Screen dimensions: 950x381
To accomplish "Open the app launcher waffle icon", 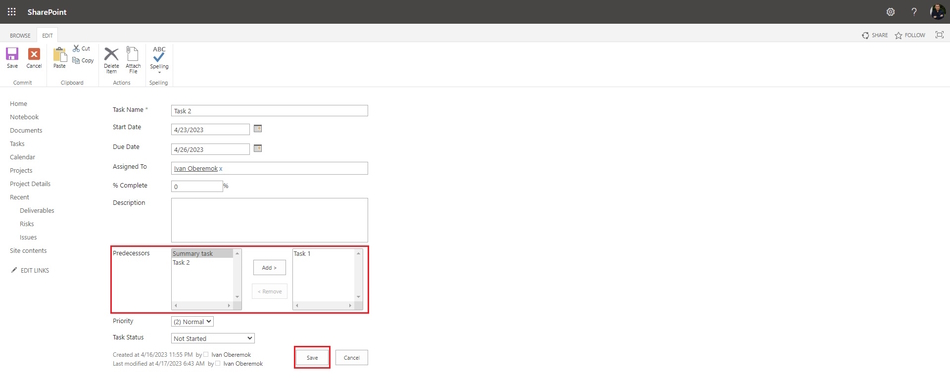I will [x=12, y=12].
